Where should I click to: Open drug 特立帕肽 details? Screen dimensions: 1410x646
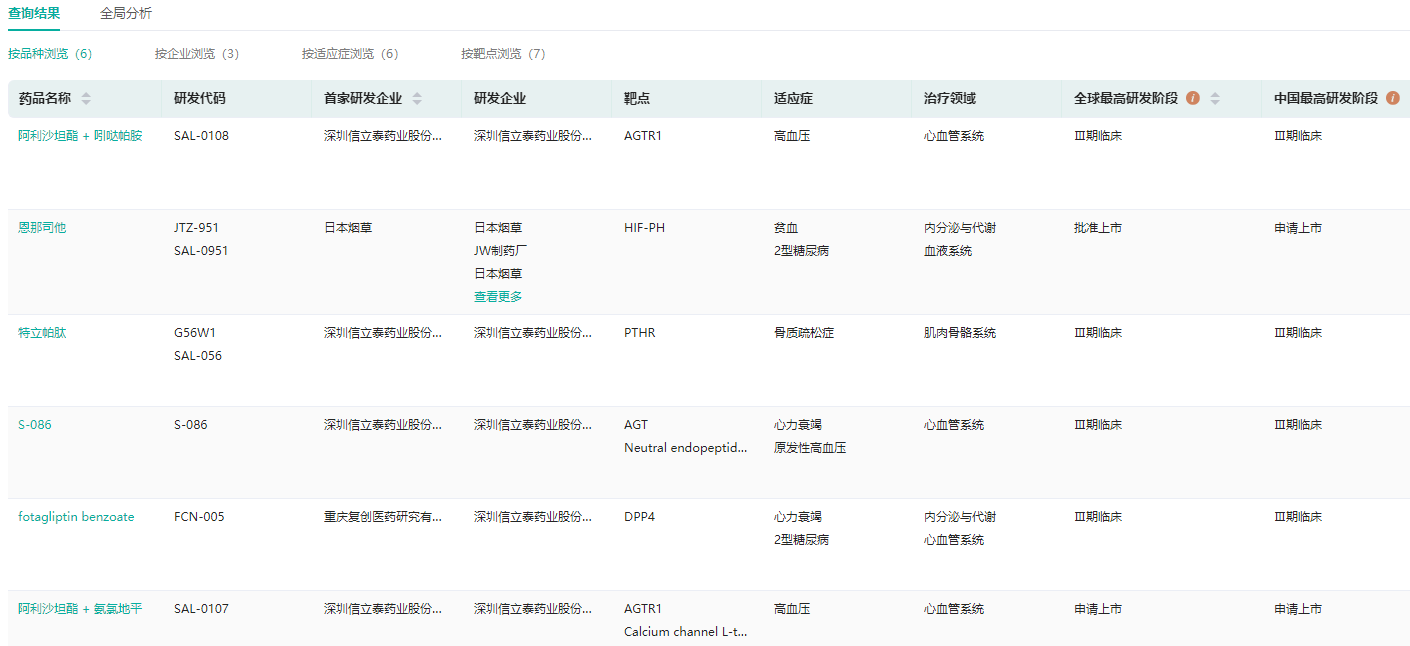pyautogui.click(x=42, y=333)
